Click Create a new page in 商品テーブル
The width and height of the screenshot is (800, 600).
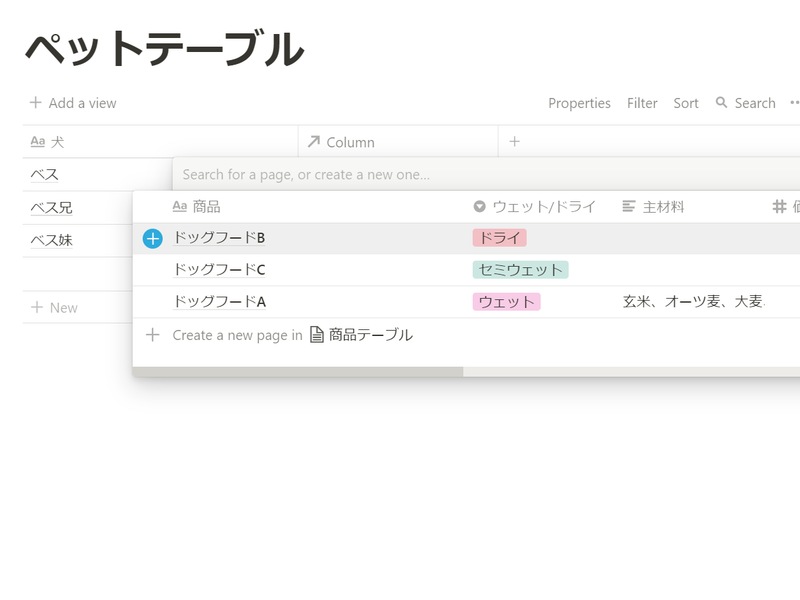click(x=280, y=335)
